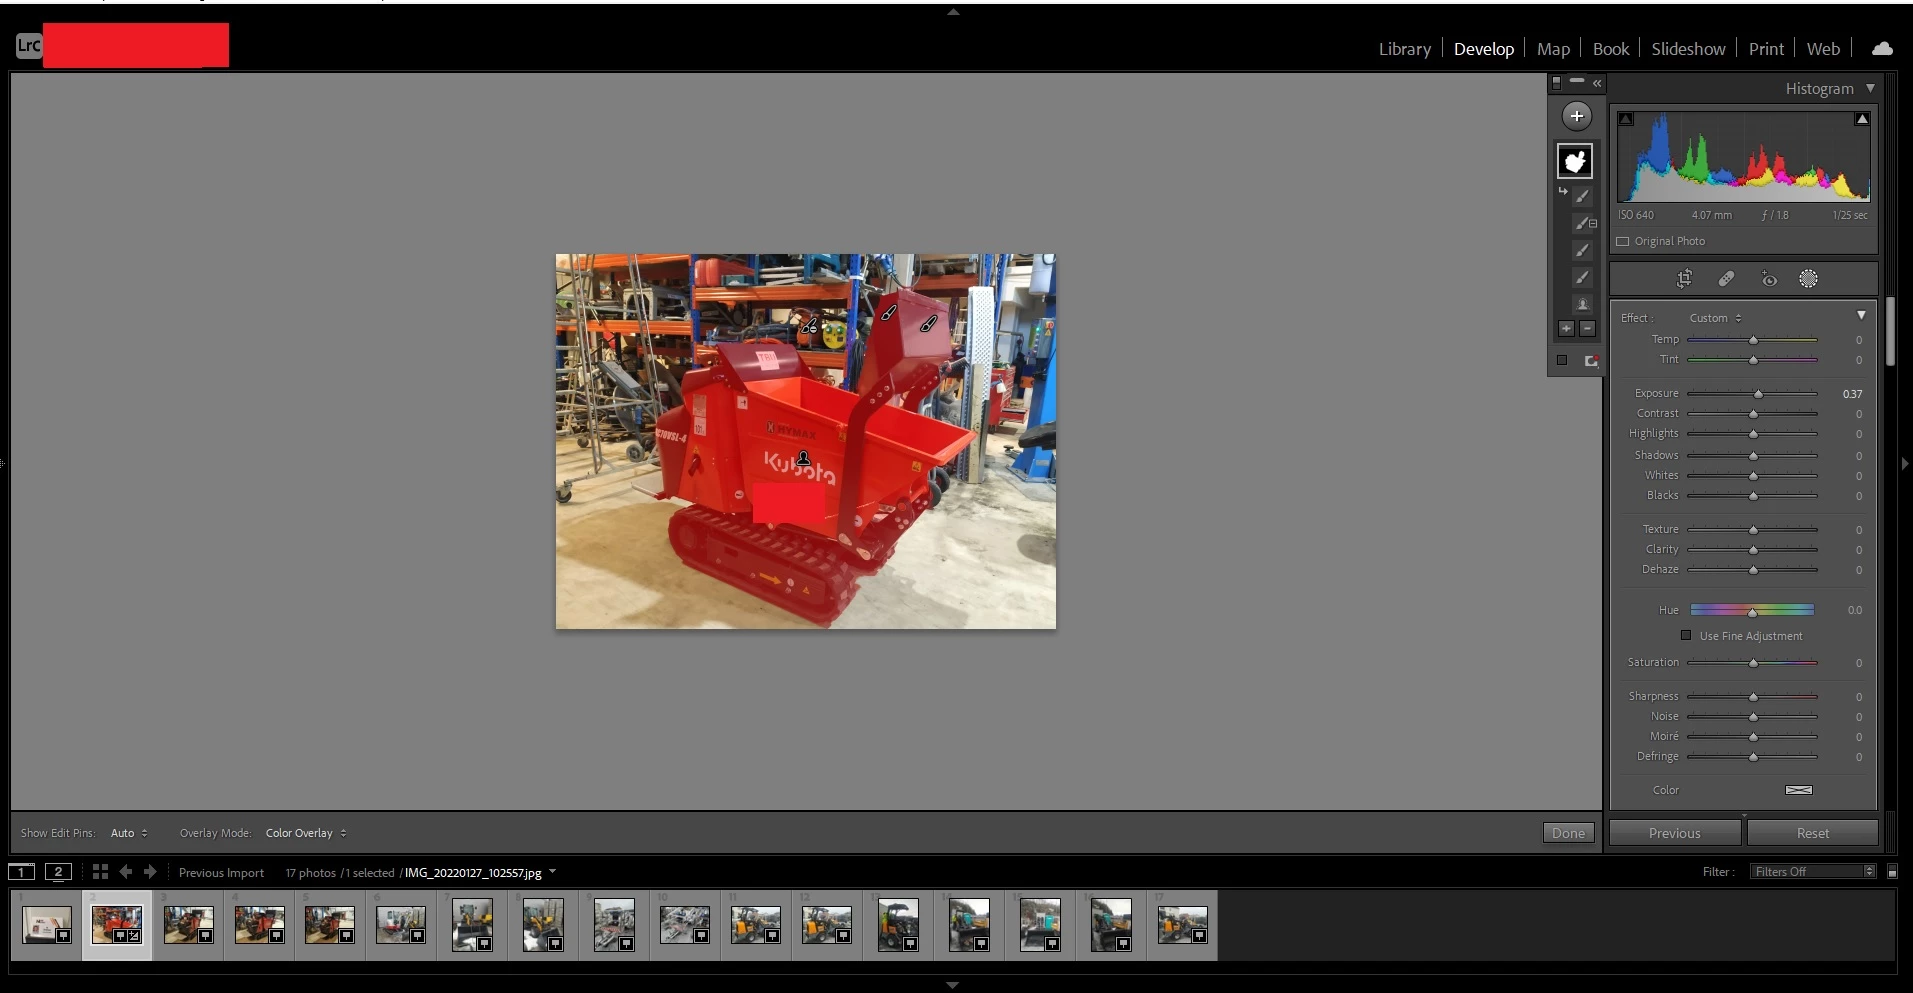Click the Previous Import source label
This screenshot has width=1913, height=993.
[x=221, y=873]
